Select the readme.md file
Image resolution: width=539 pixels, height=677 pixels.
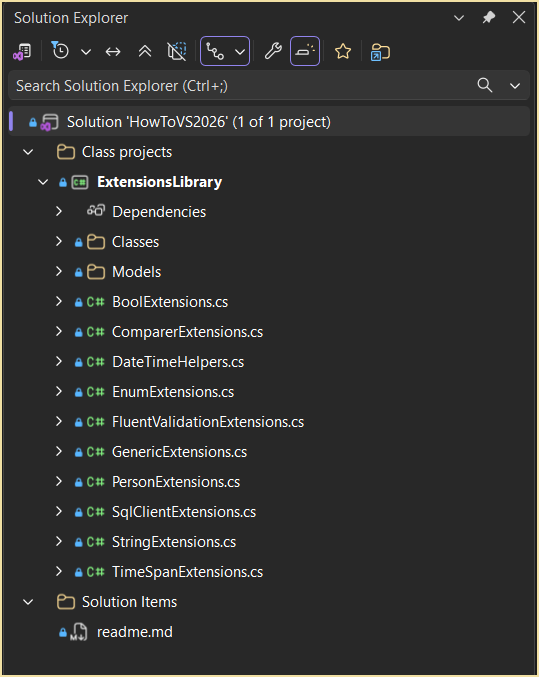point(134,632)
